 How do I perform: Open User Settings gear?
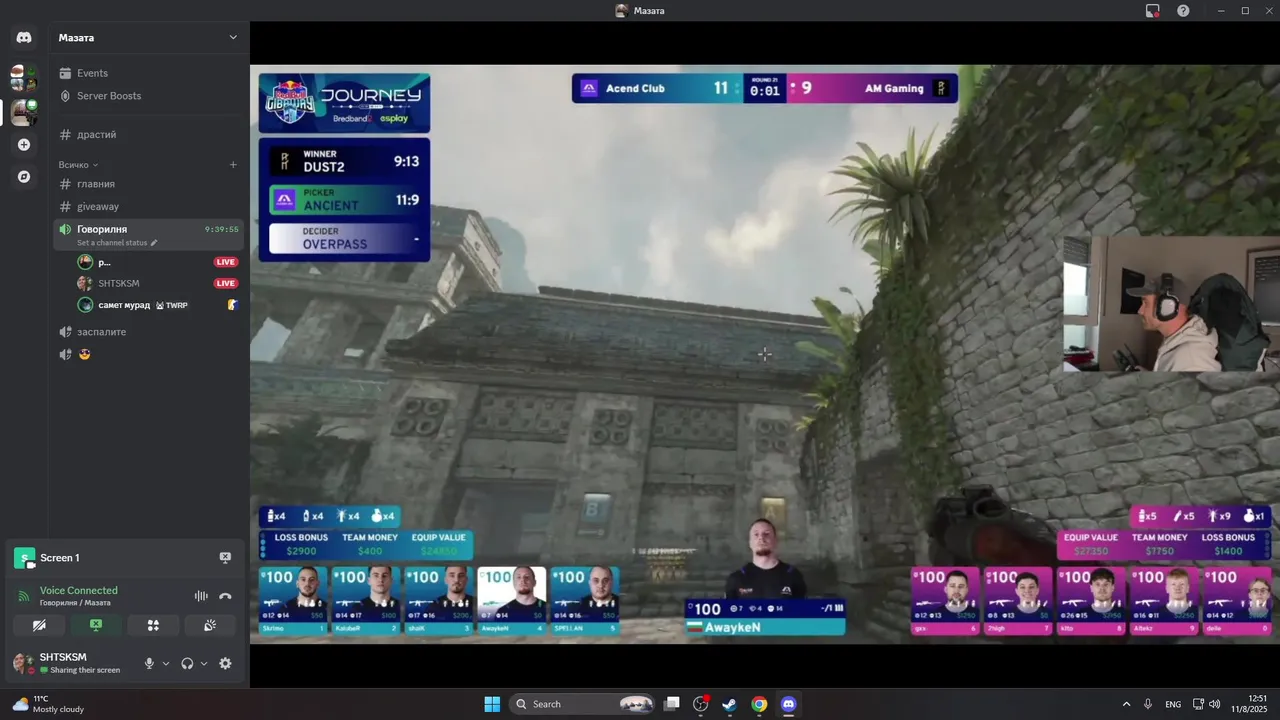point(225,663)
